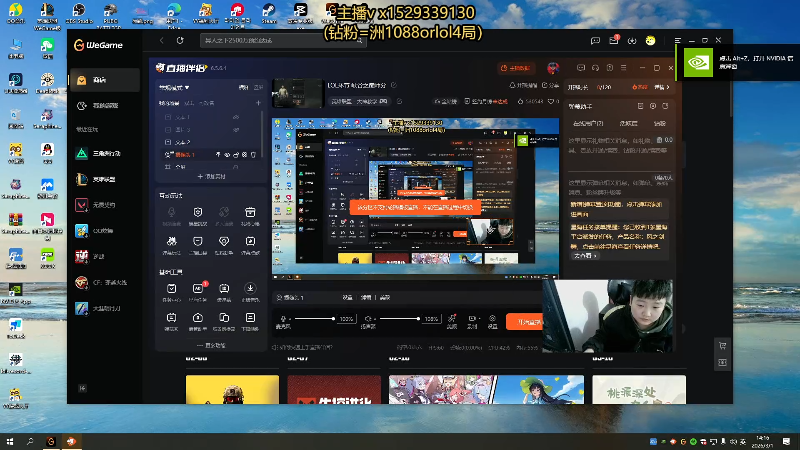Open the CF game entry in the WeGame sidebar
Image resolution: width=800 pixels, height=450 pixels.
104,282
